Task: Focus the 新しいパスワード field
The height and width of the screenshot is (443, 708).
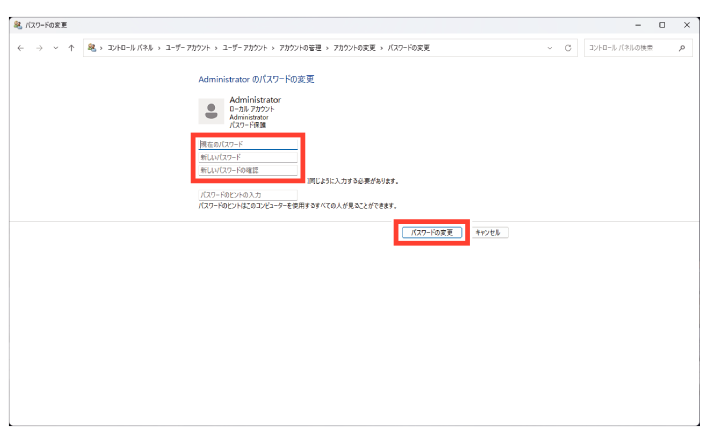Action: [x=248, y=157]
